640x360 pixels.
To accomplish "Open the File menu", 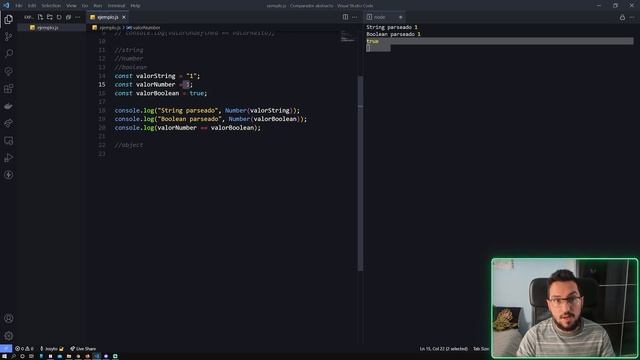I will click(19, 6).
